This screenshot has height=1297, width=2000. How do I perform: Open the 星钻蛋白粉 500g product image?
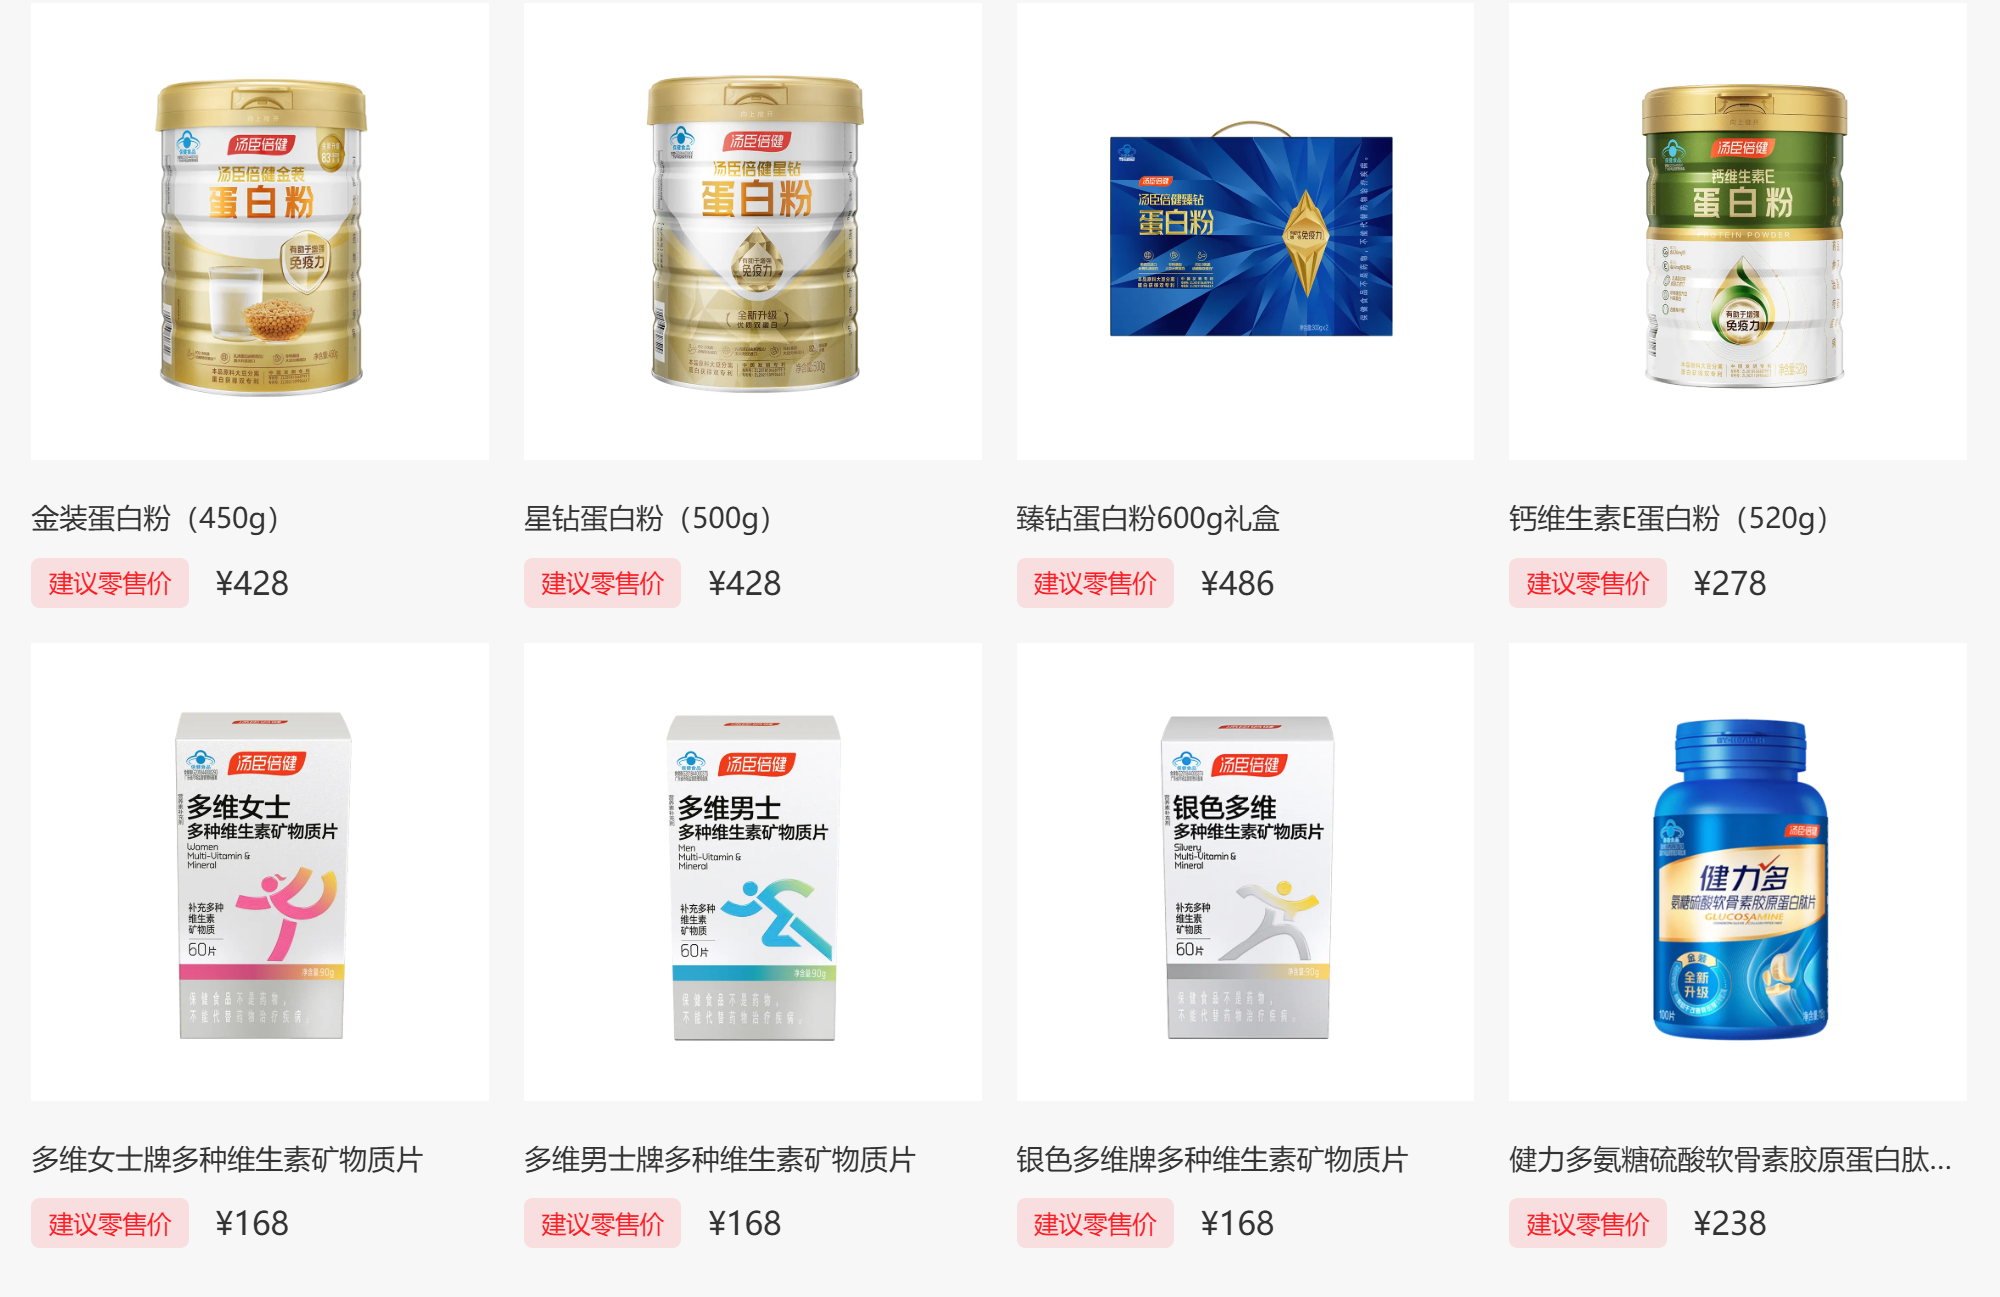tap(753, 231)
